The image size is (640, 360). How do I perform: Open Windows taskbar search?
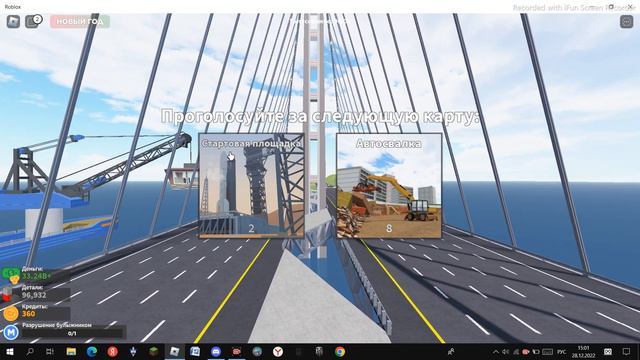tap(30, 351)
